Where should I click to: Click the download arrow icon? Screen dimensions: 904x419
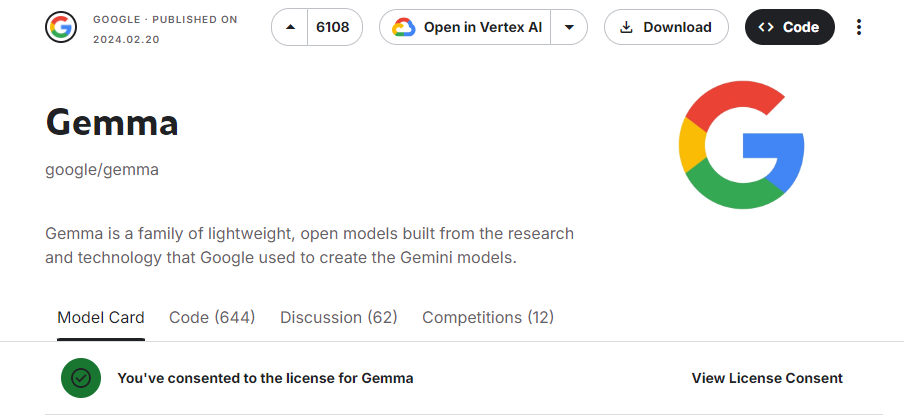(626, 27)
